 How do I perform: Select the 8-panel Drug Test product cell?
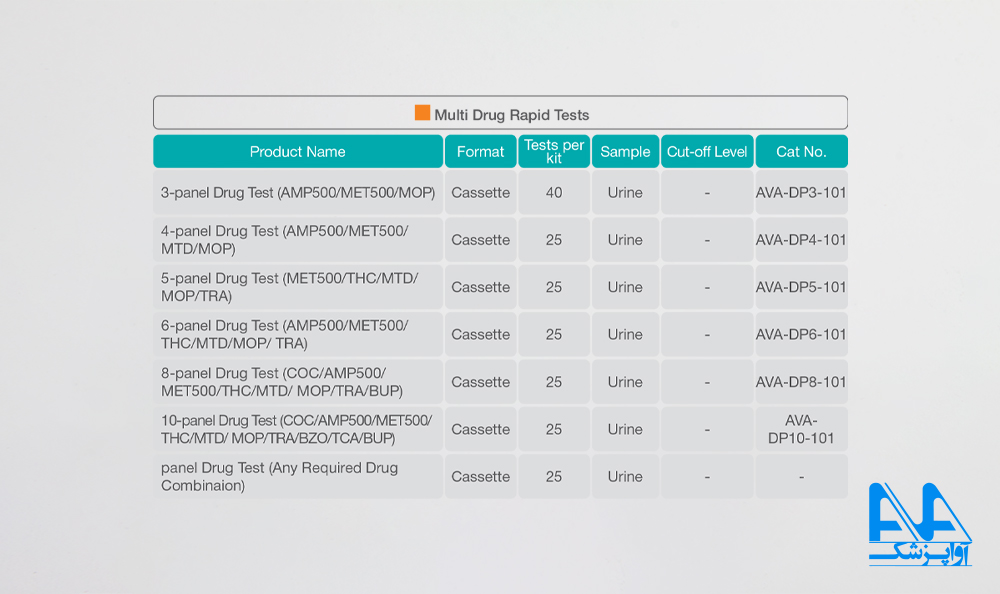click(x=298, y=382)
